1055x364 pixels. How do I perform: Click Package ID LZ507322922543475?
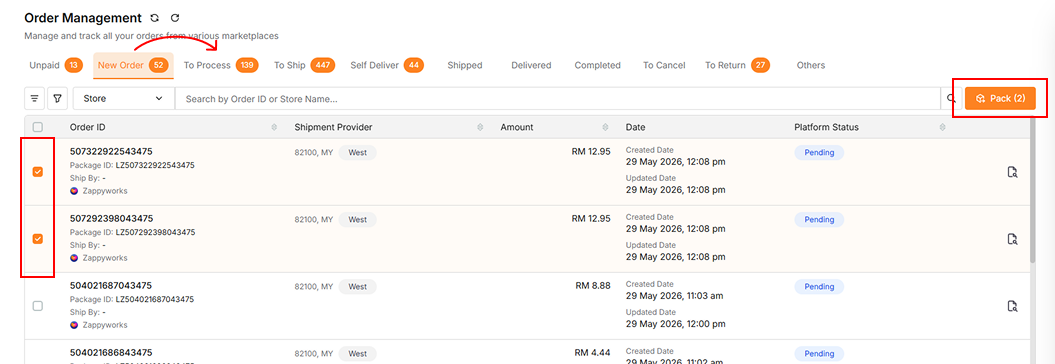[155, 165]
